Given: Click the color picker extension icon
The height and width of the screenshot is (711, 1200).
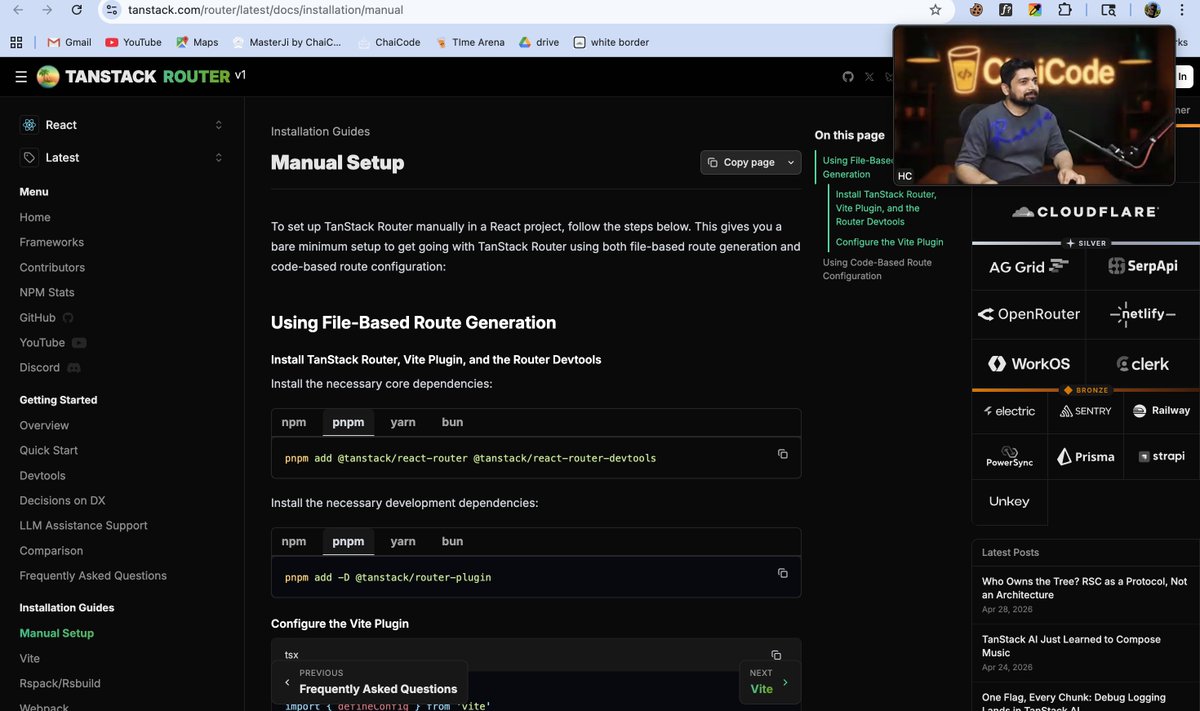Looking at the screenshot, I should (1035, 10).
